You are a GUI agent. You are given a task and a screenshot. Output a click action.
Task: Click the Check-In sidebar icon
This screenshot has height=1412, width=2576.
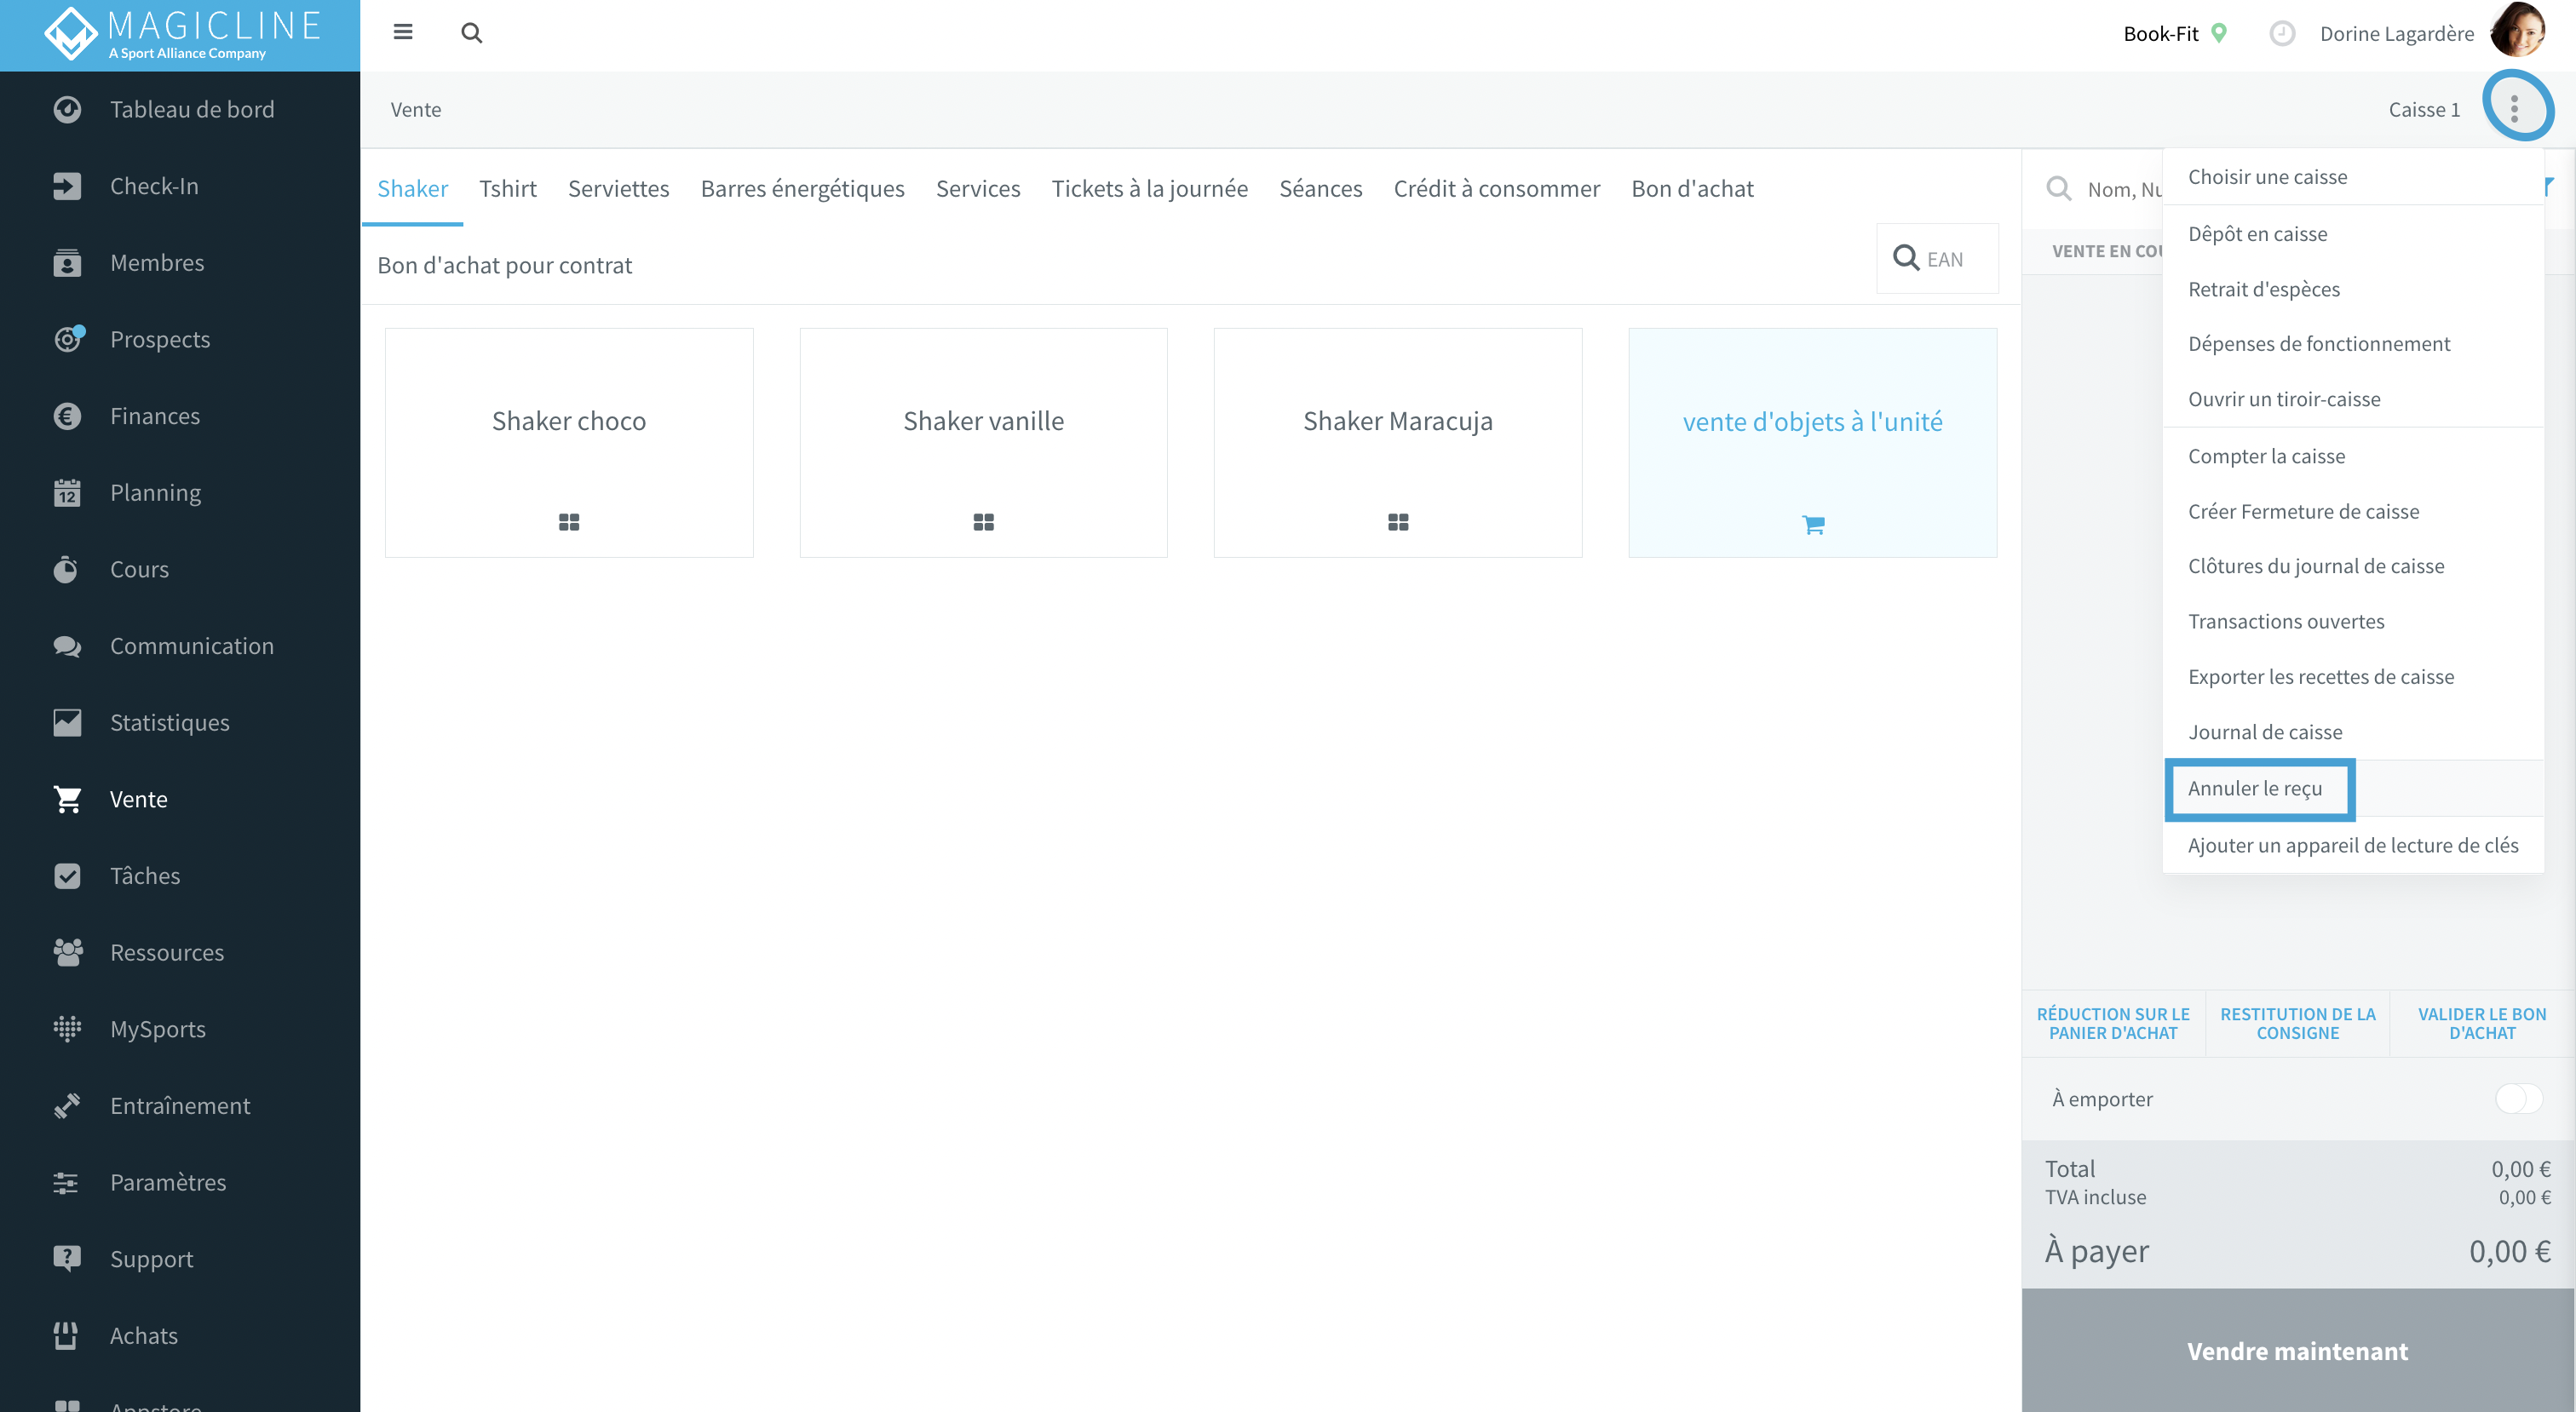click(67, 186)
